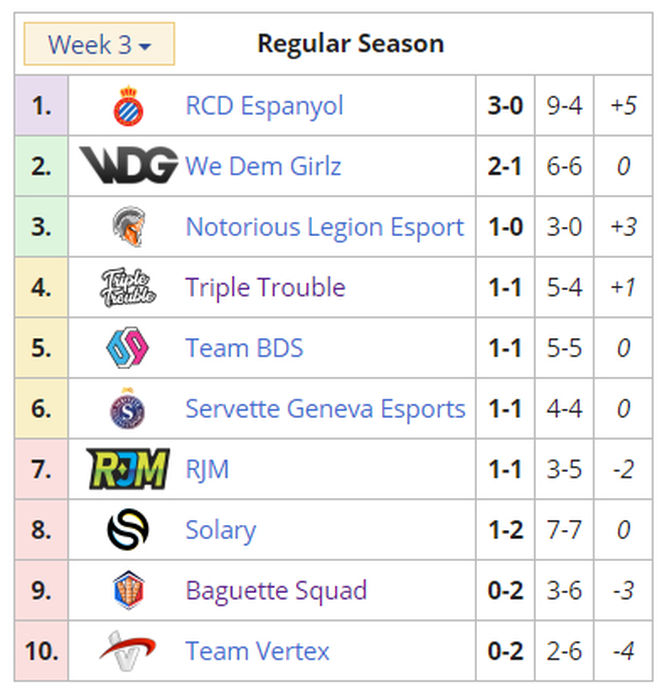Open the RCD Espanyol team link
The width and height of the screenshot is (667, 692).
pos(264,106)
